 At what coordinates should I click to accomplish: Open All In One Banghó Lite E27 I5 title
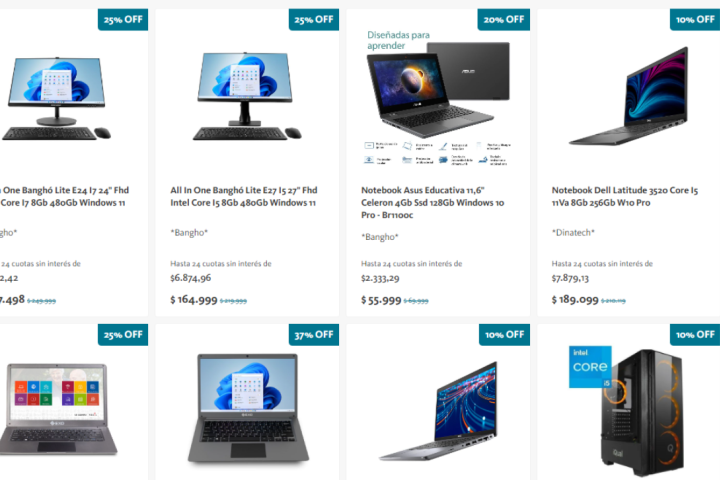coord(244,196)
